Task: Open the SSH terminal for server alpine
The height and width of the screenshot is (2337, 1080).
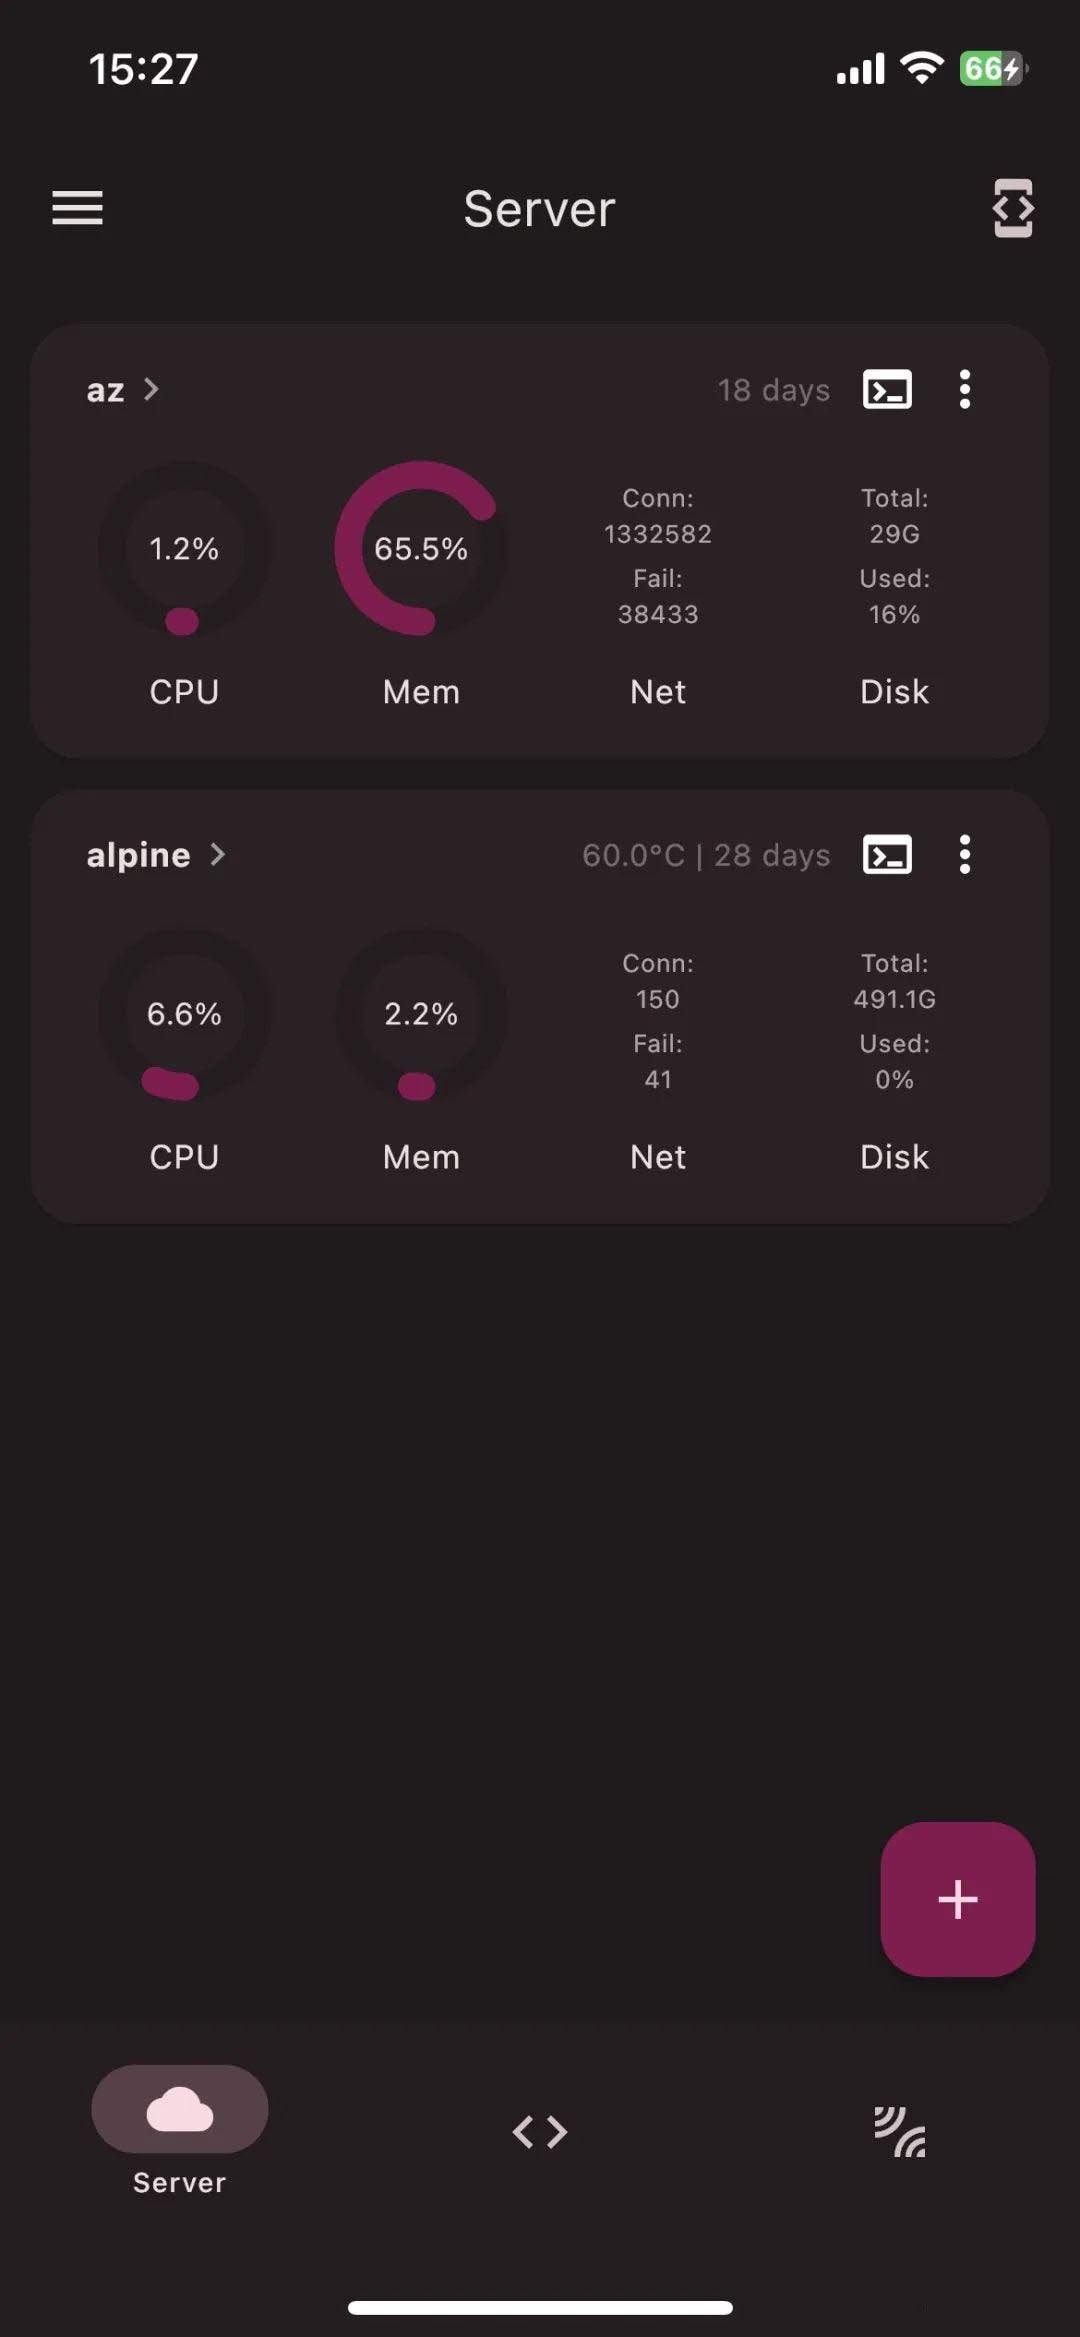Action: [x=886, y=855]
